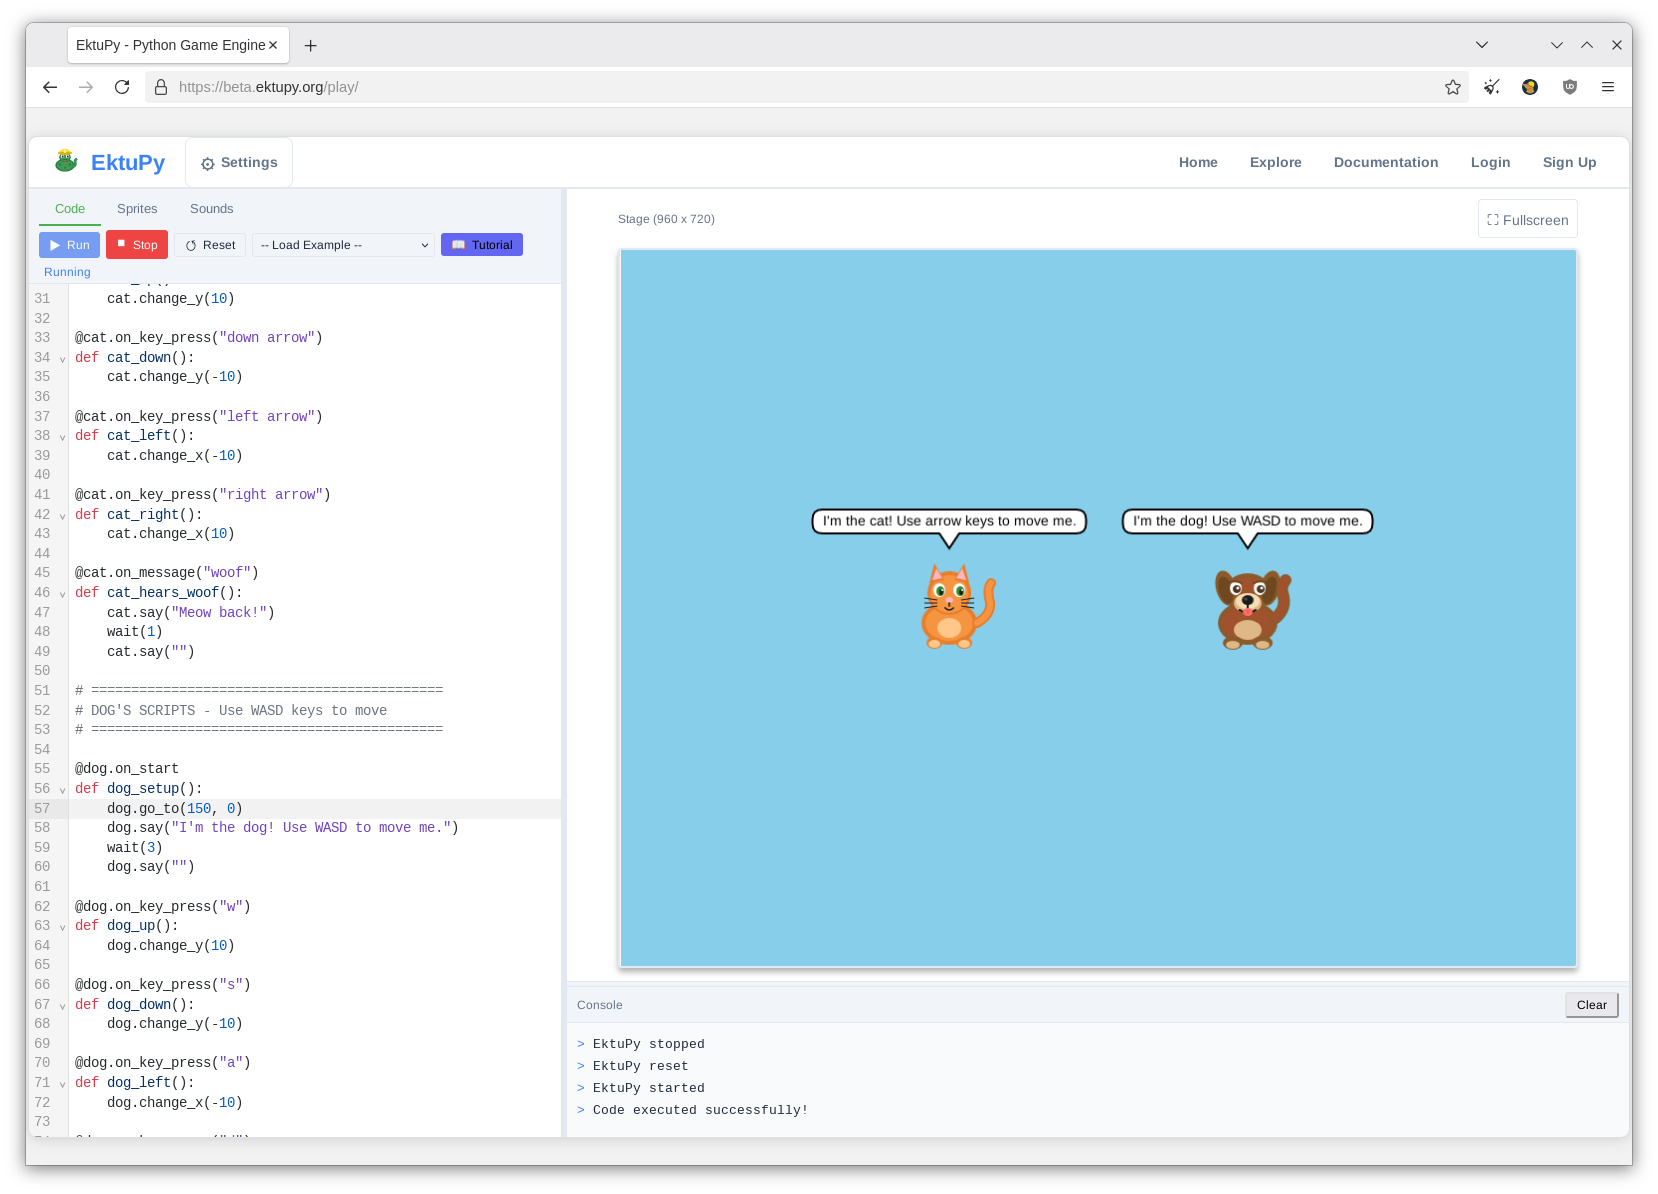Clear the console output
This screenshot has height=1194, width=1658.
pos(1590,1005)
